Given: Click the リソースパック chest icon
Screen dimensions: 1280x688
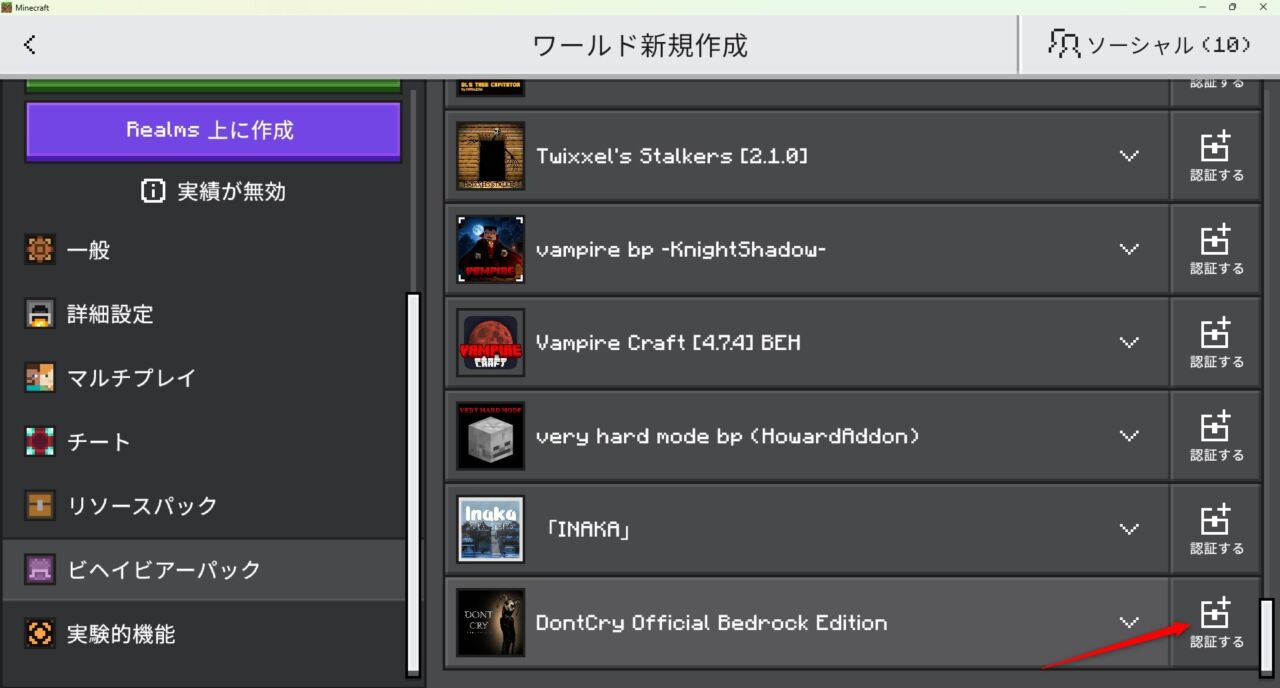Looking at the screenshot, I should 40,506.
